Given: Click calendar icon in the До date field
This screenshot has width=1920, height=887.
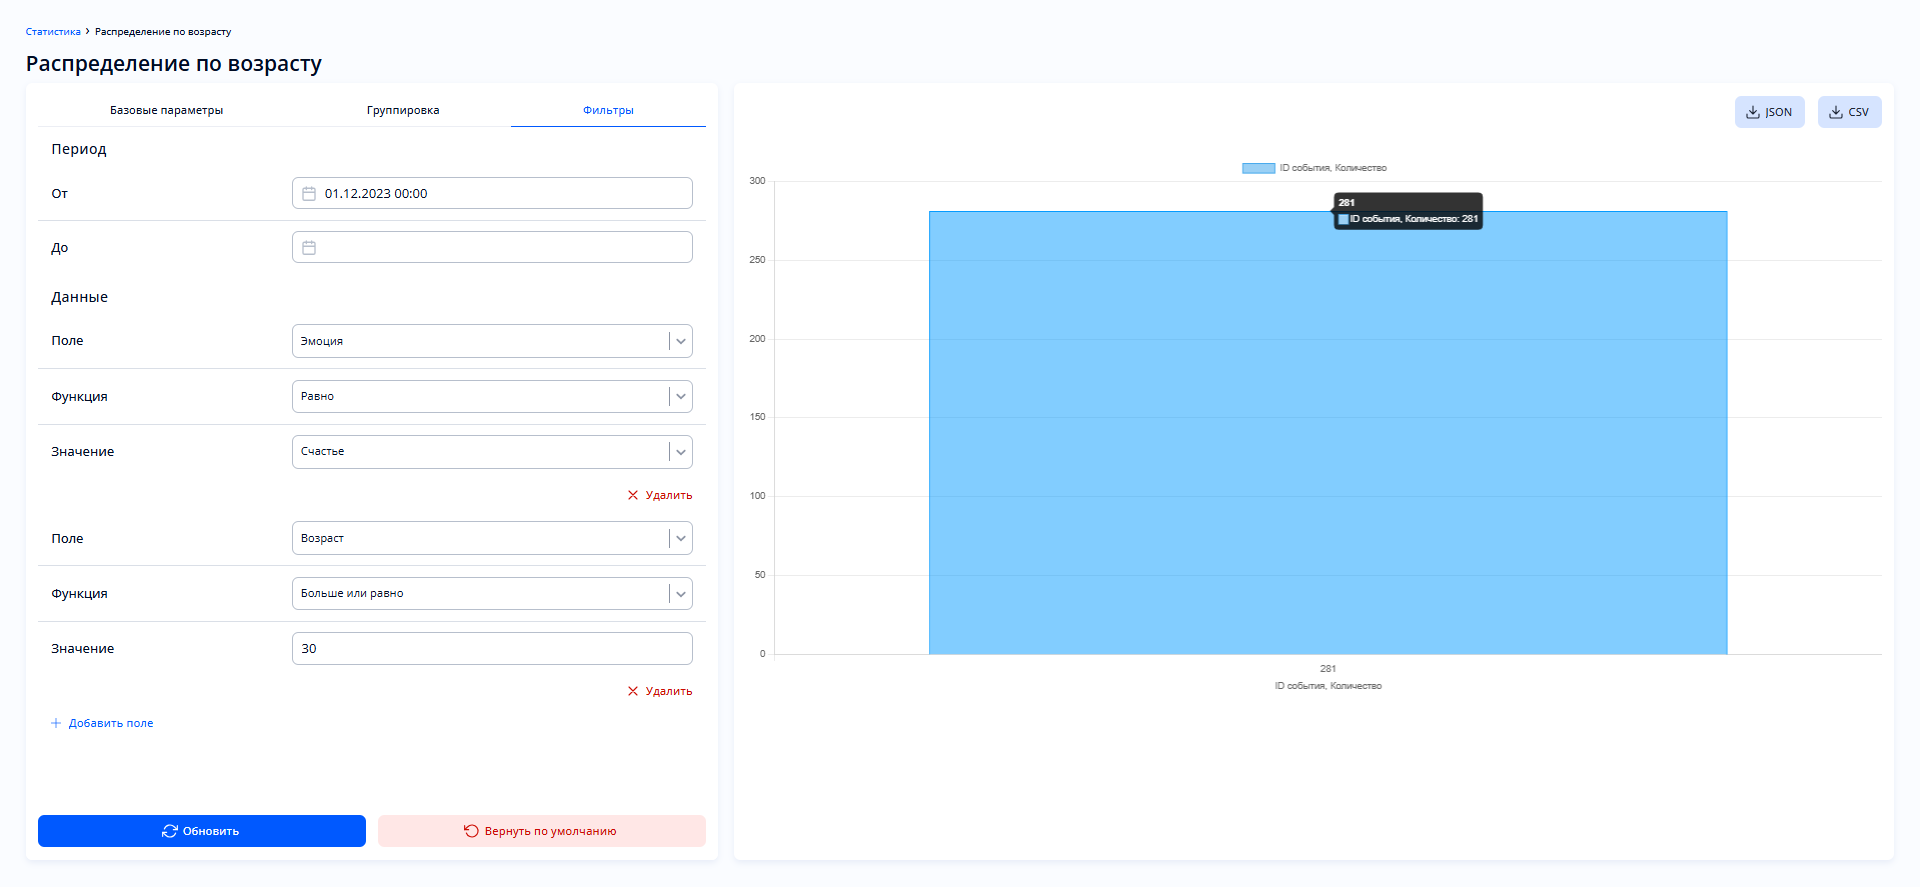Looking at the screenshot, I should (309, 248).
